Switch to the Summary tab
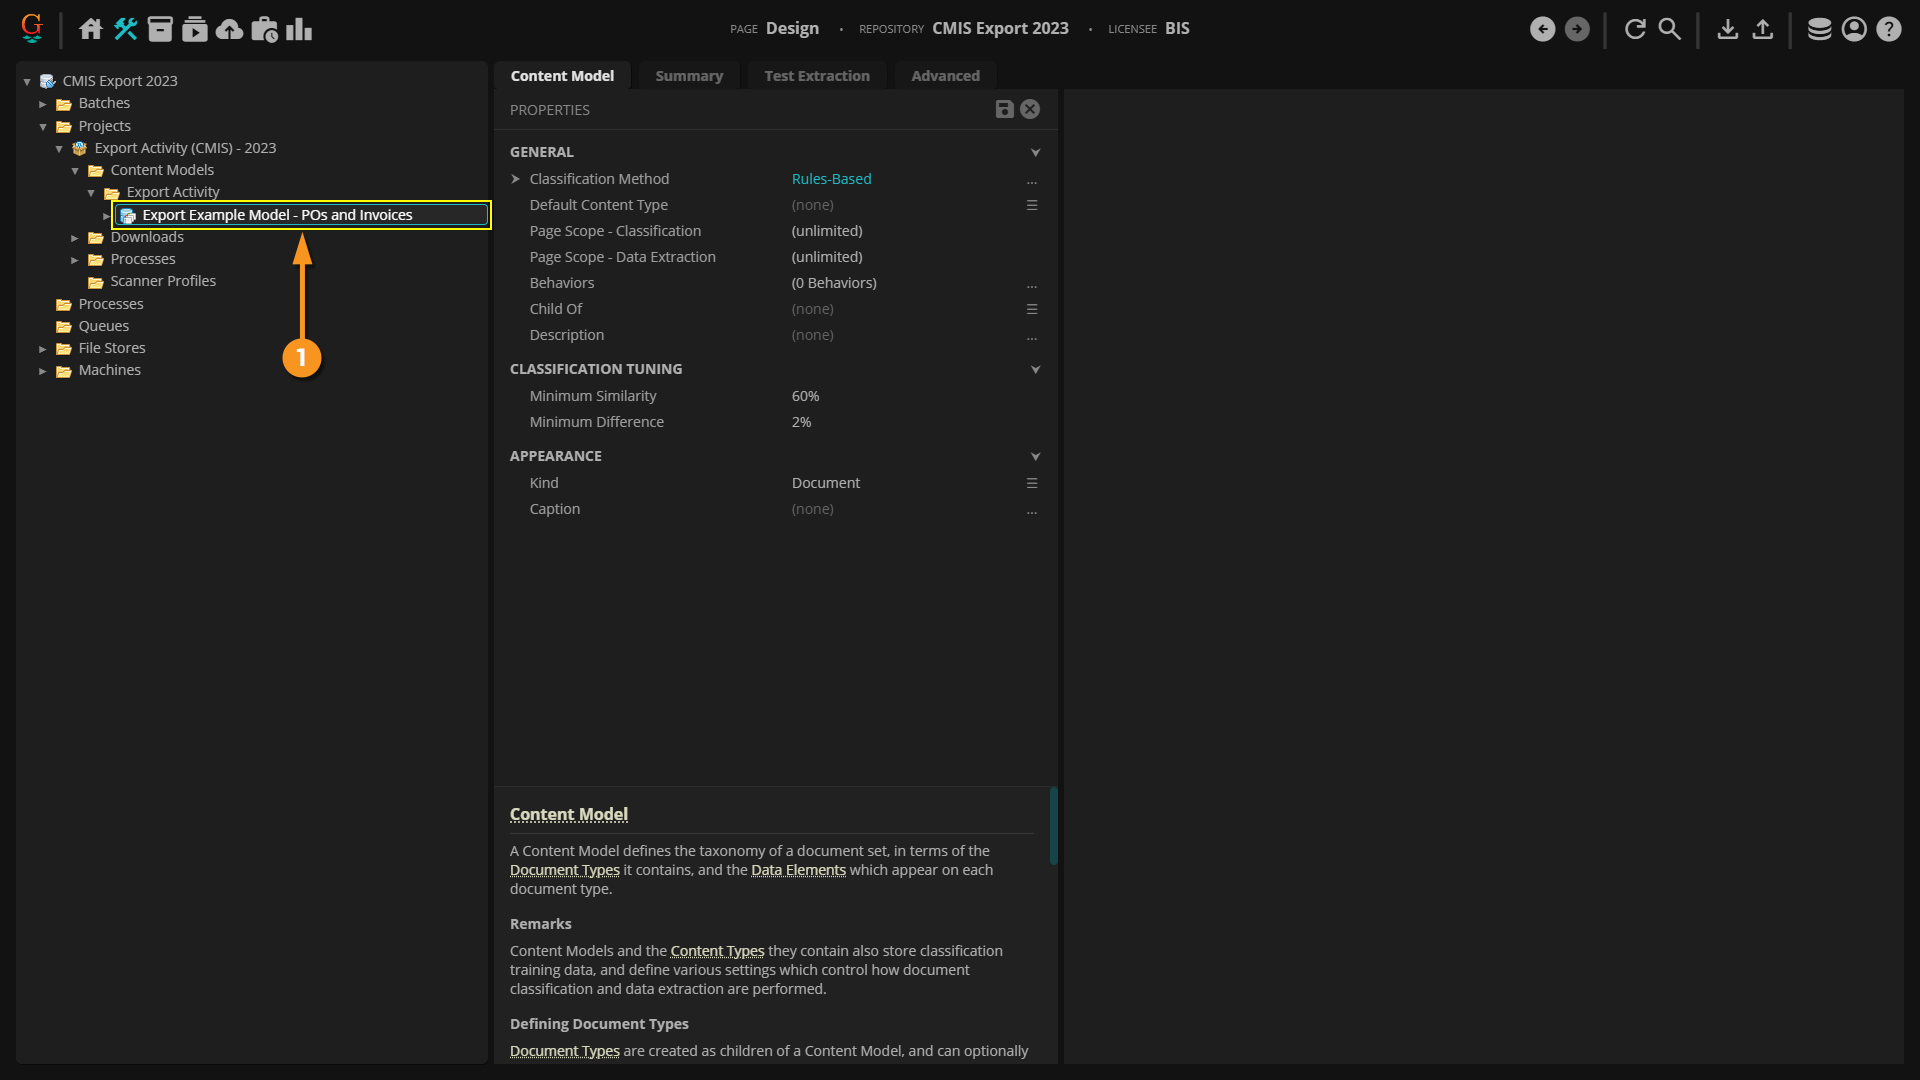This screenshot has height=1080, width=1920. (x=688, y=76)
